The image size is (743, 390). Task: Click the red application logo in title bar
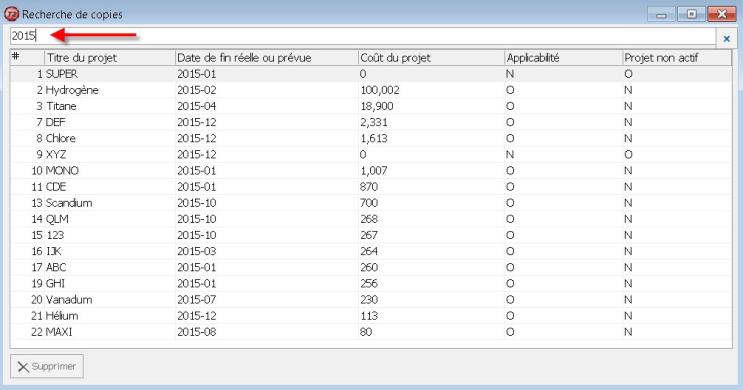click(x=11, y=14)
